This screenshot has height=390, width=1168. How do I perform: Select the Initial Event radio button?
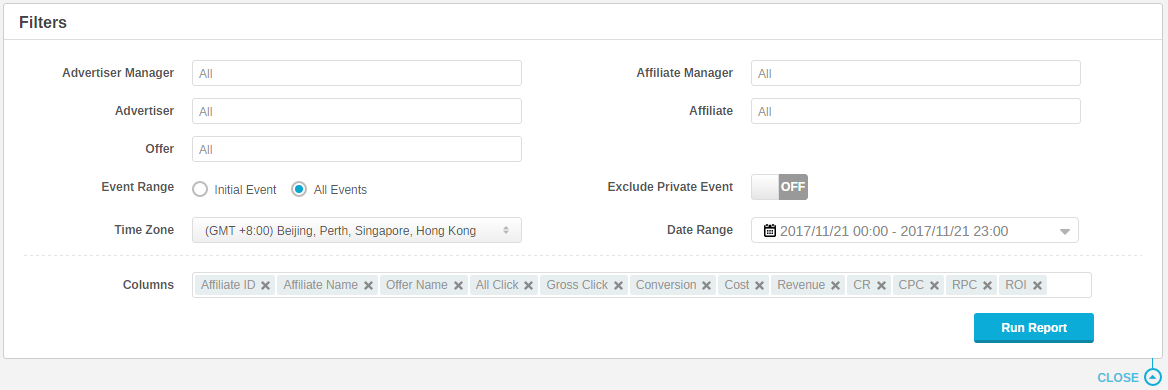(x=199, y=189)
